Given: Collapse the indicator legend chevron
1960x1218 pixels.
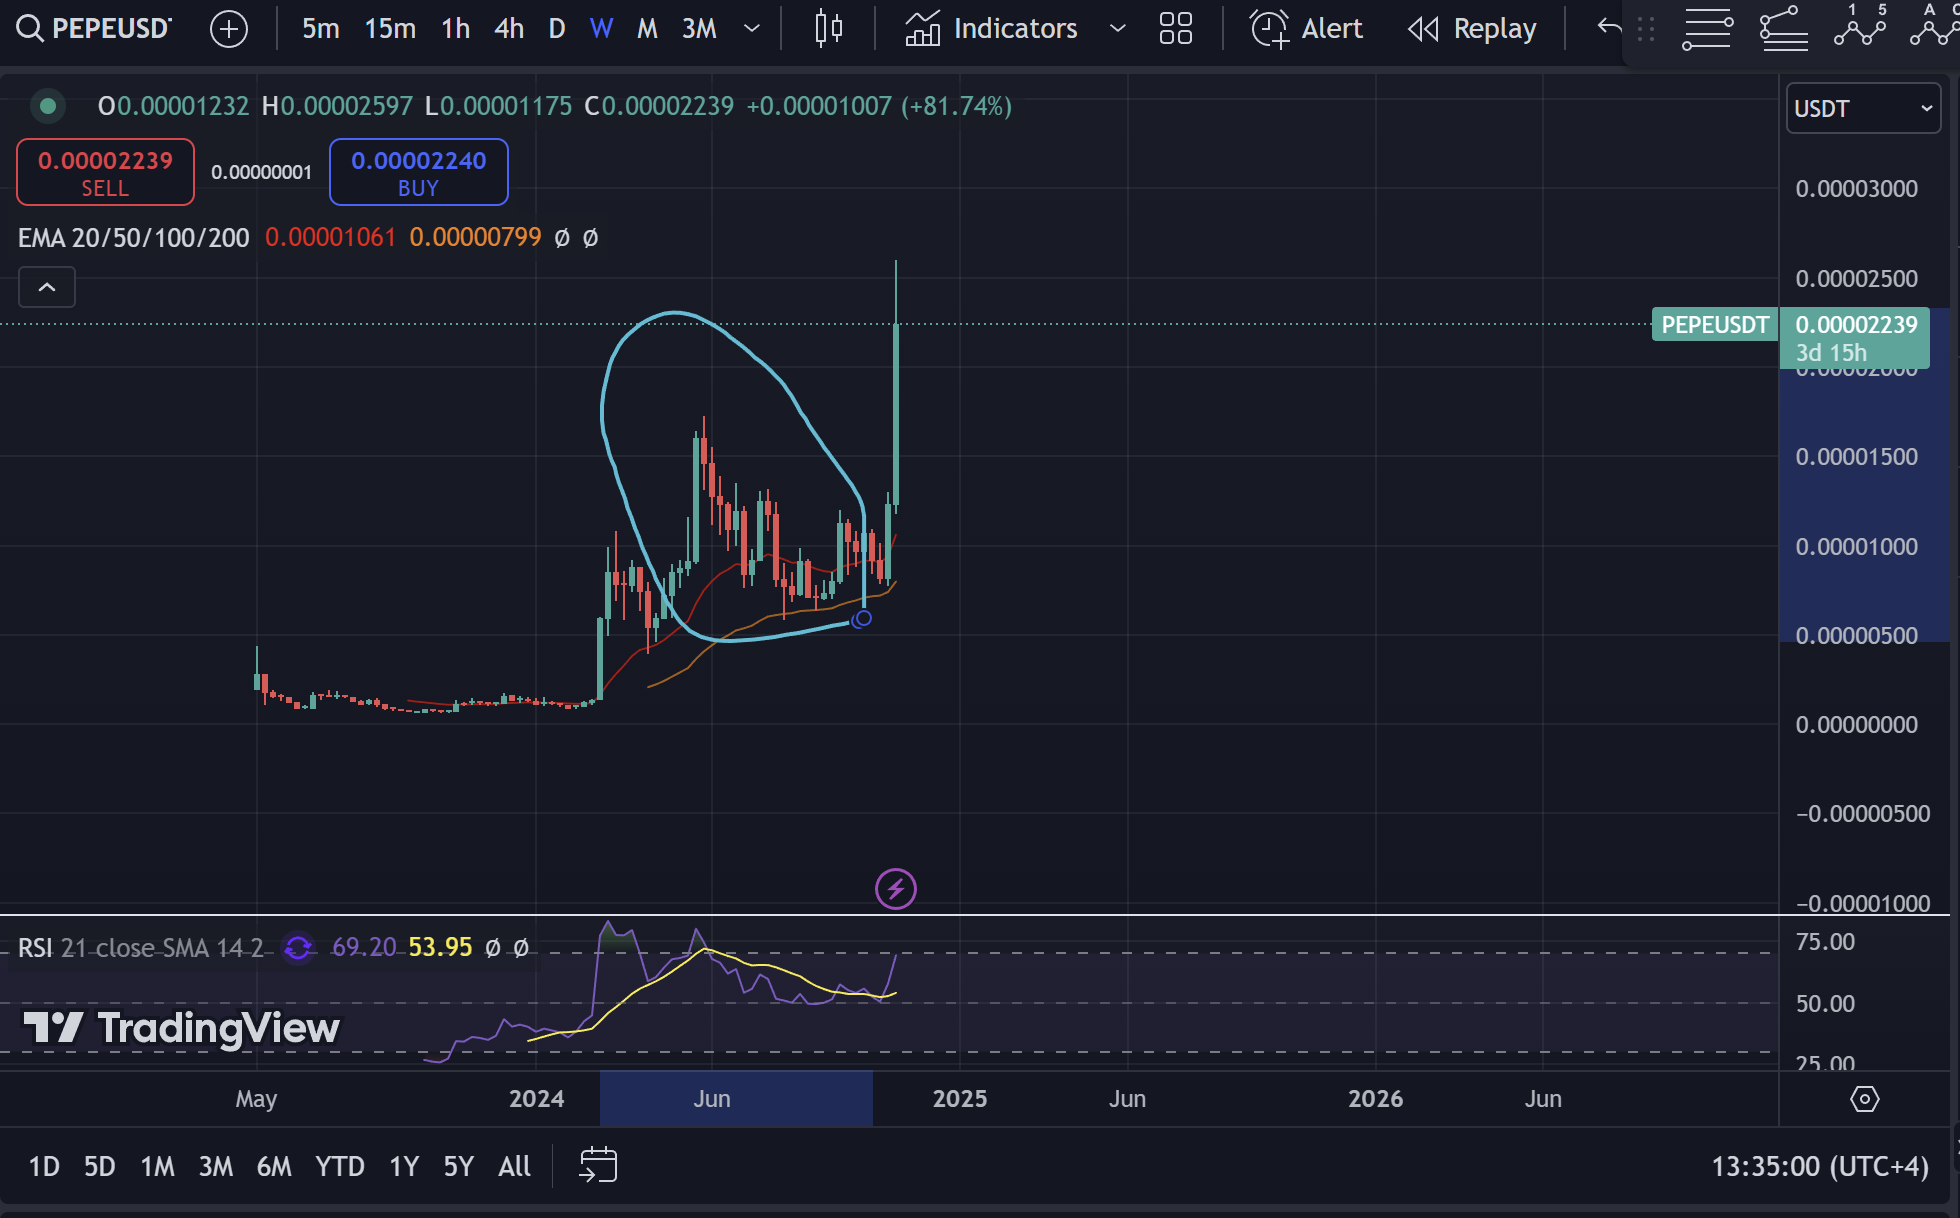Looking at the screenshot, I should pos(47,288).
